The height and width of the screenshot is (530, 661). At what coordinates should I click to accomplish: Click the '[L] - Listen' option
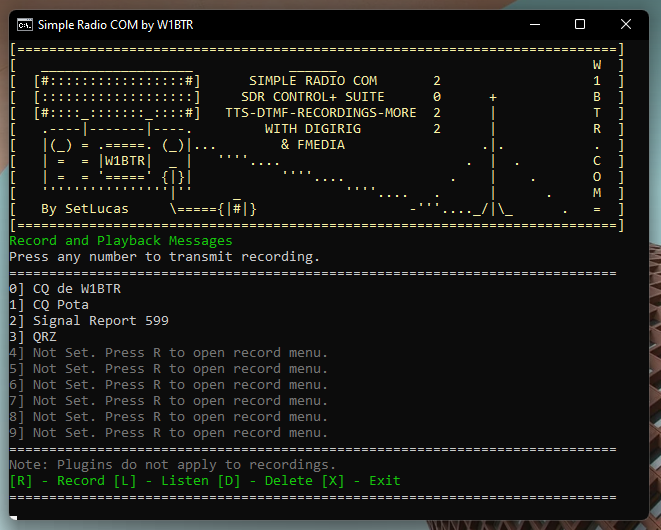click(x=161, y=481)
